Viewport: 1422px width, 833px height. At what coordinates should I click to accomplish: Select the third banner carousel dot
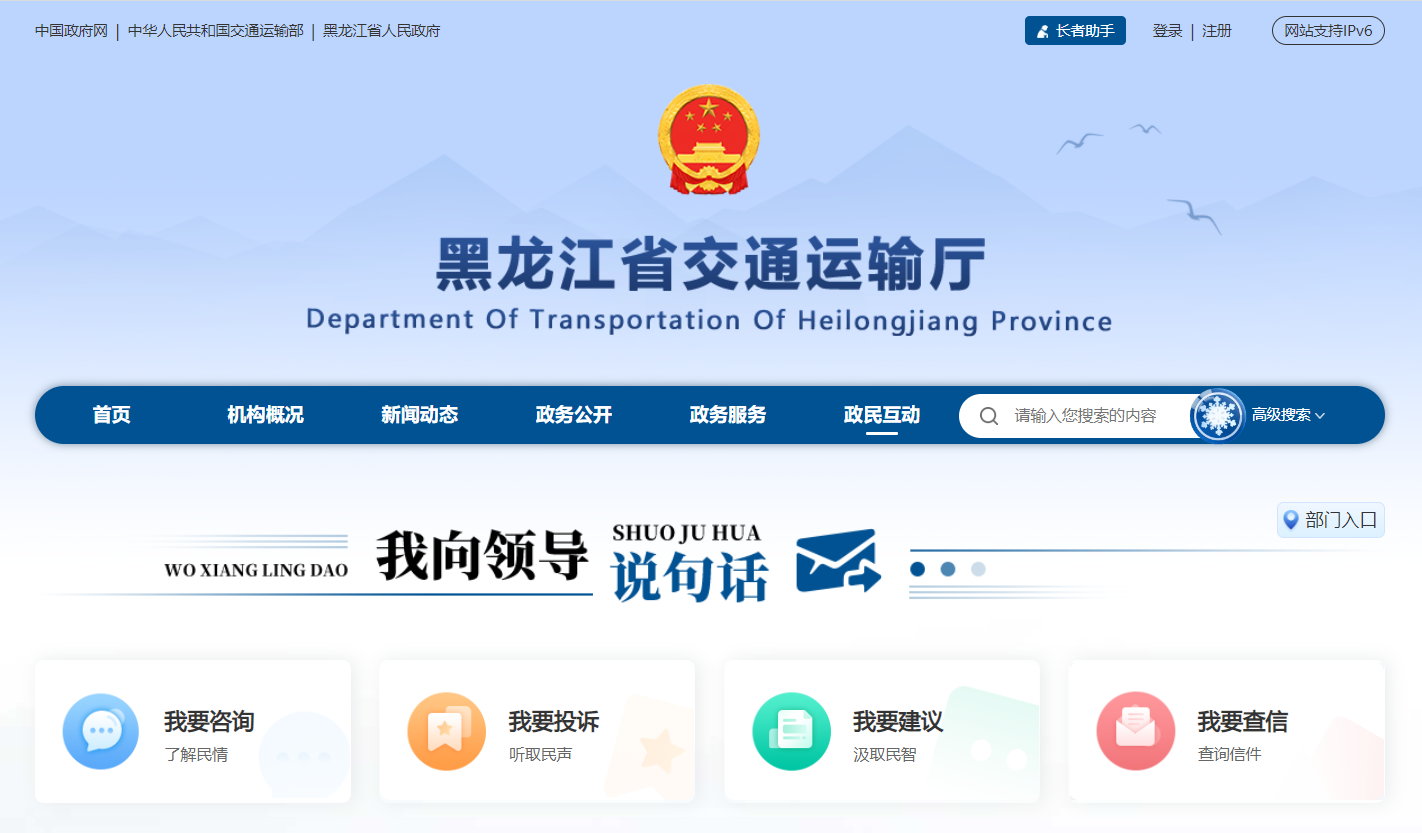[978, 569]
